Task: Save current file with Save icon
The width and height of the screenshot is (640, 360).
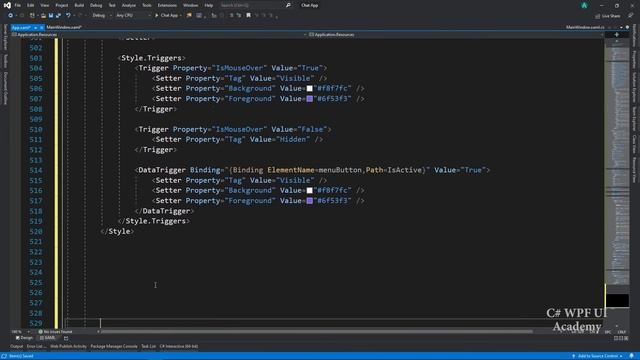Action: (51, 16)
